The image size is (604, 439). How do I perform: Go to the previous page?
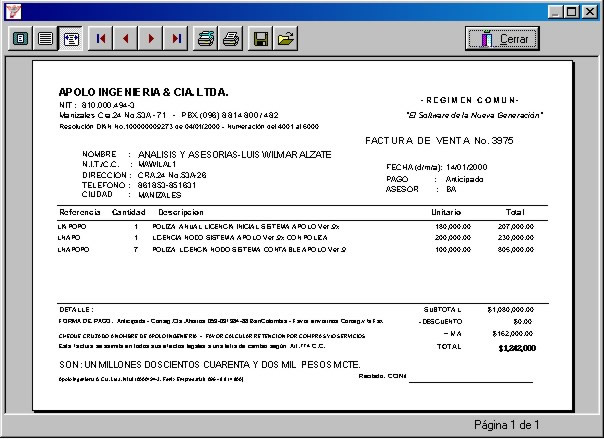click(126, 39)
